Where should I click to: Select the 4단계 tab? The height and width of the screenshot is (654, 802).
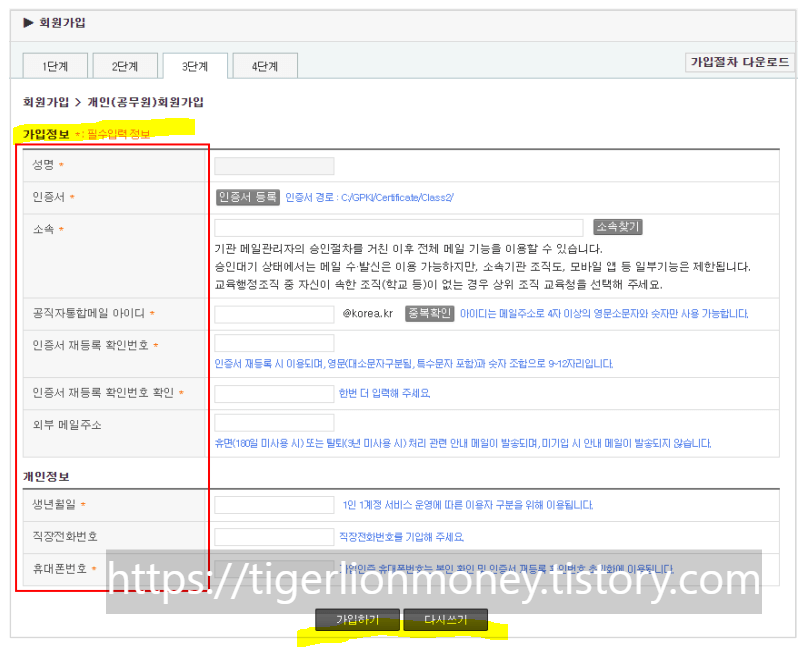tap(264, 65)
